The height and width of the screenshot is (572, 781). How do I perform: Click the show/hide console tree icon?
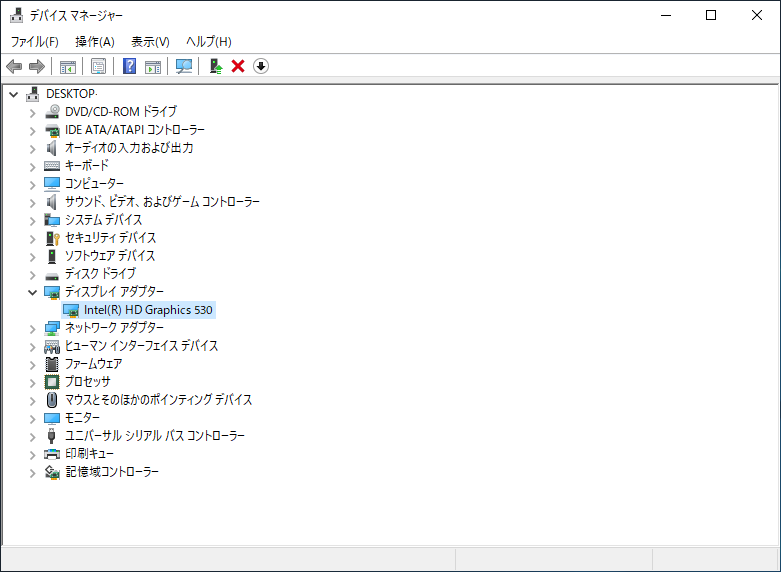click(68, 66)
